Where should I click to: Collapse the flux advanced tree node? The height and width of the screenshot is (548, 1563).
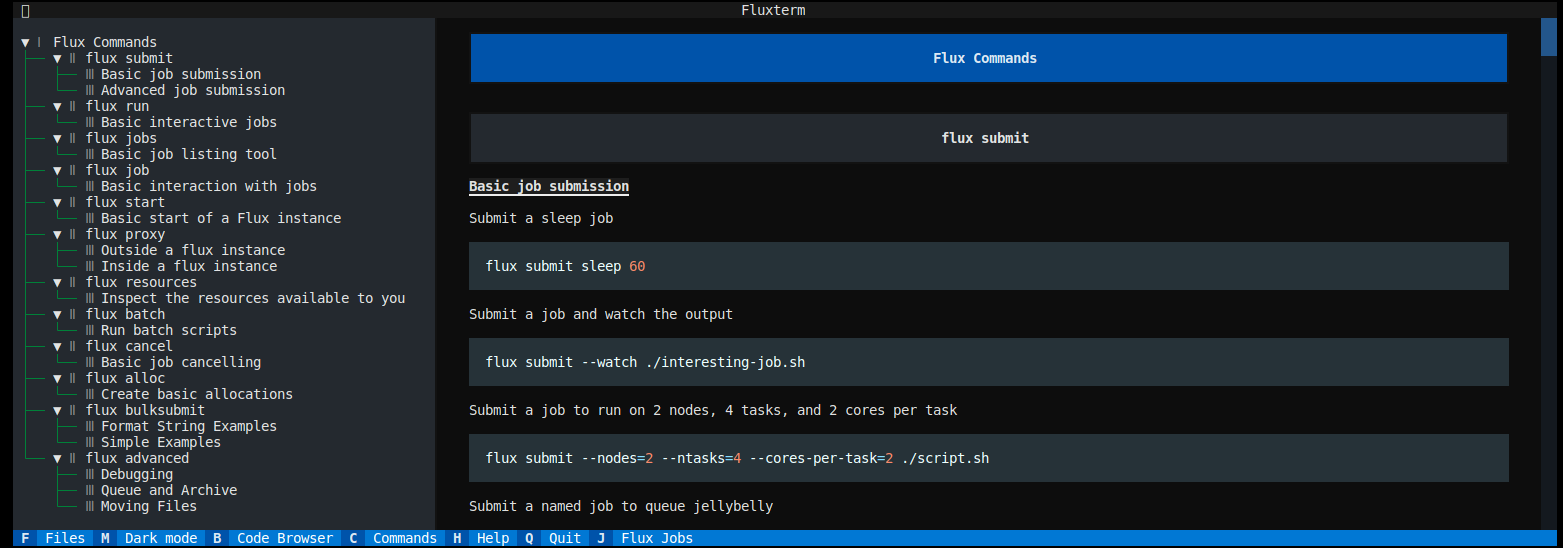(57, 458)
